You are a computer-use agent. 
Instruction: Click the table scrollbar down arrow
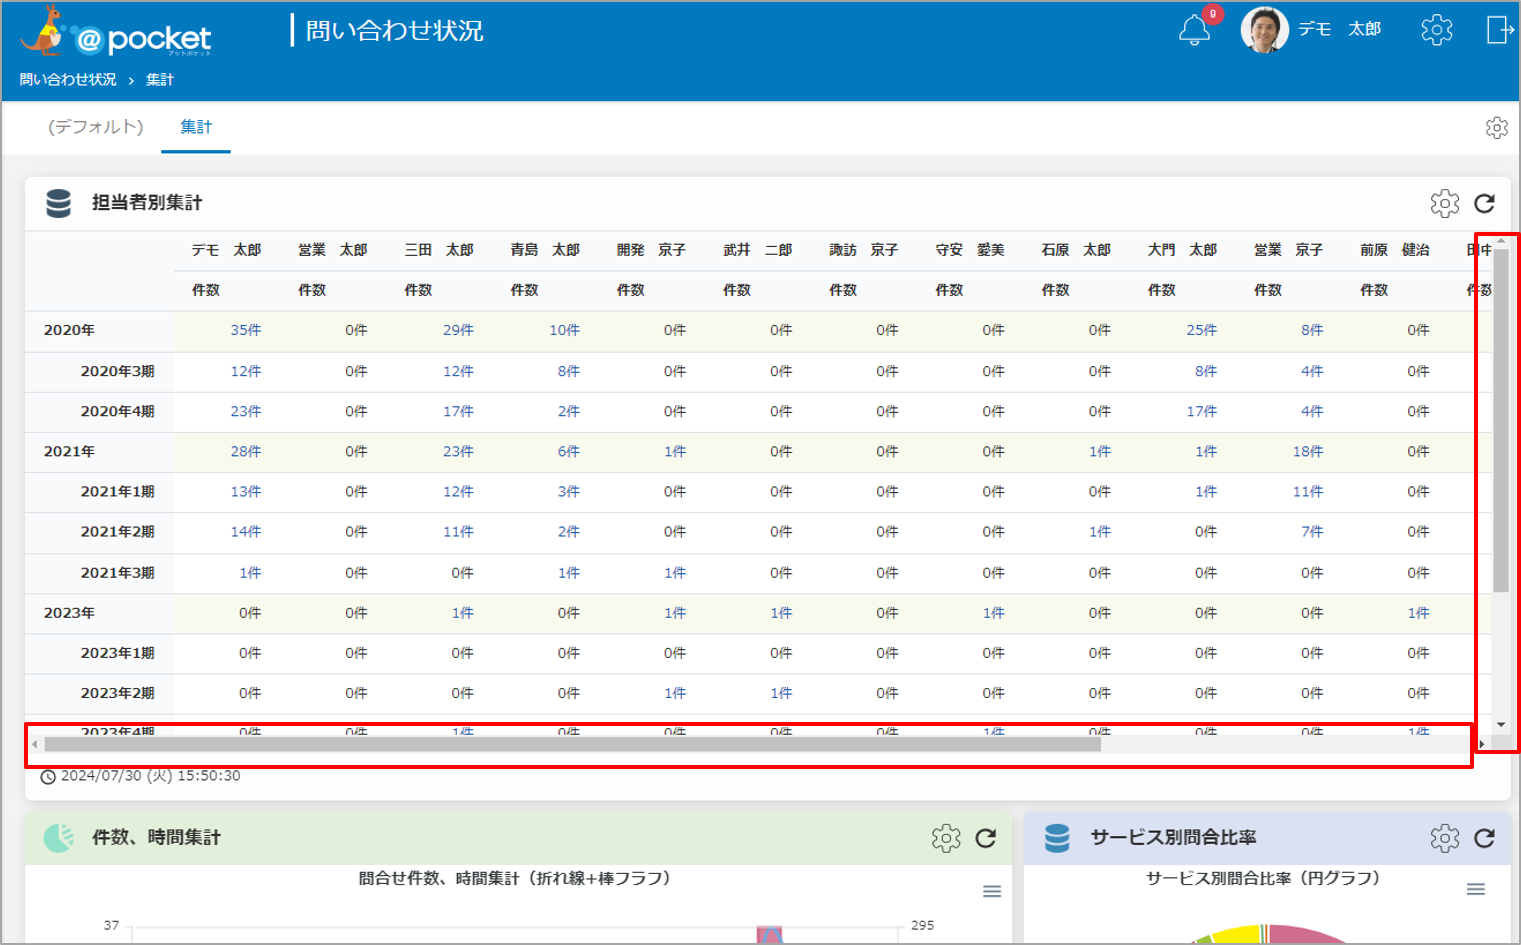pos(1501,725)
